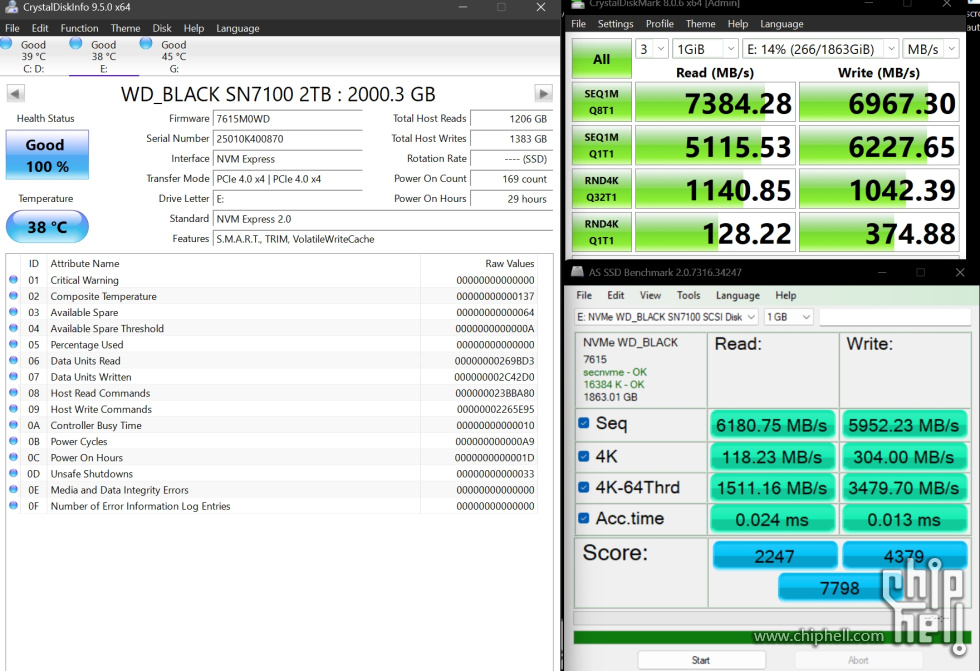
Task: Open CrystalDiskInfo Theme menu
Action: click(125, 28)
